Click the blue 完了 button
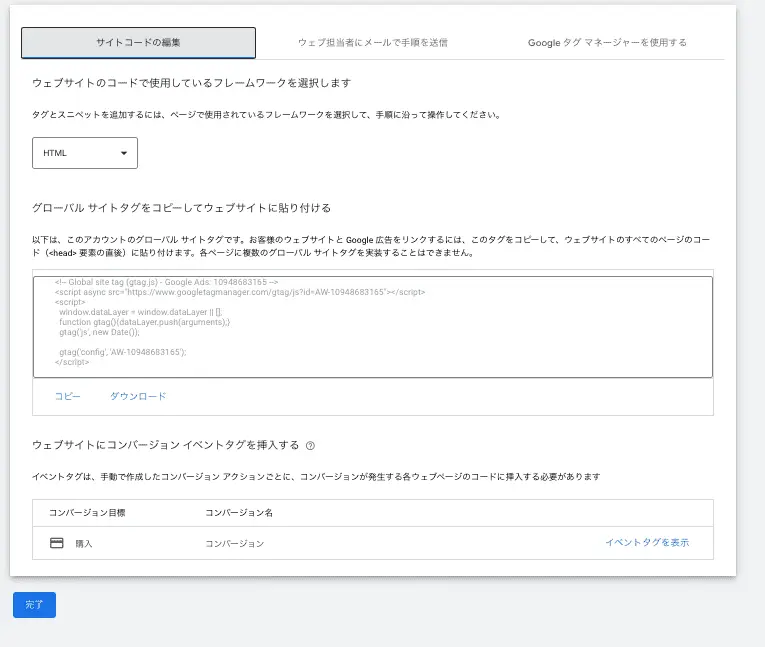Image resolution: width=765 pixels, height=647 pixels. (x=34, y=605)
